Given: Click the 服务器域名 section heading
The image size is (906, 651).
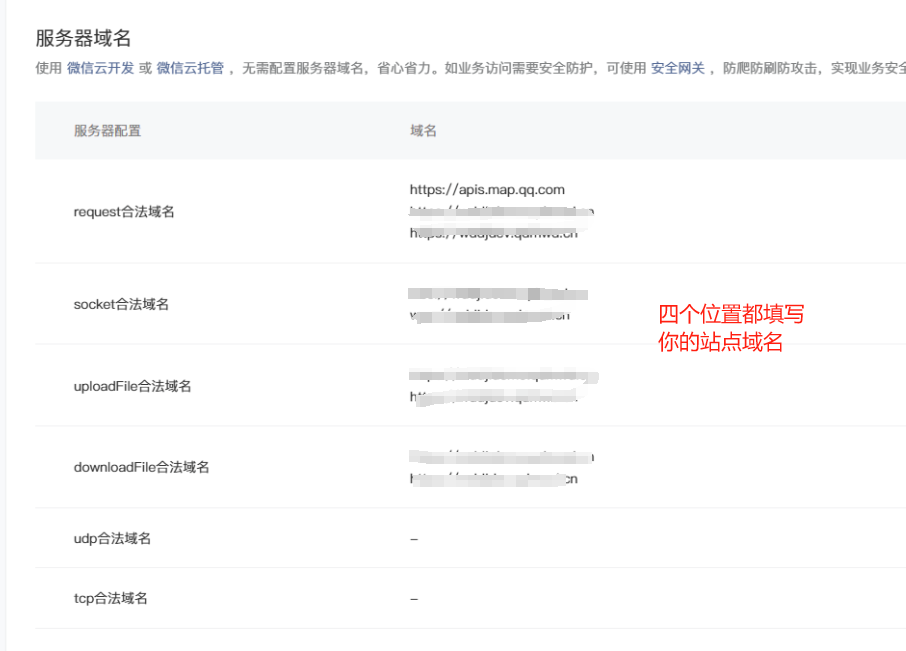Looking at the screenshot, I should click(83, 39).
